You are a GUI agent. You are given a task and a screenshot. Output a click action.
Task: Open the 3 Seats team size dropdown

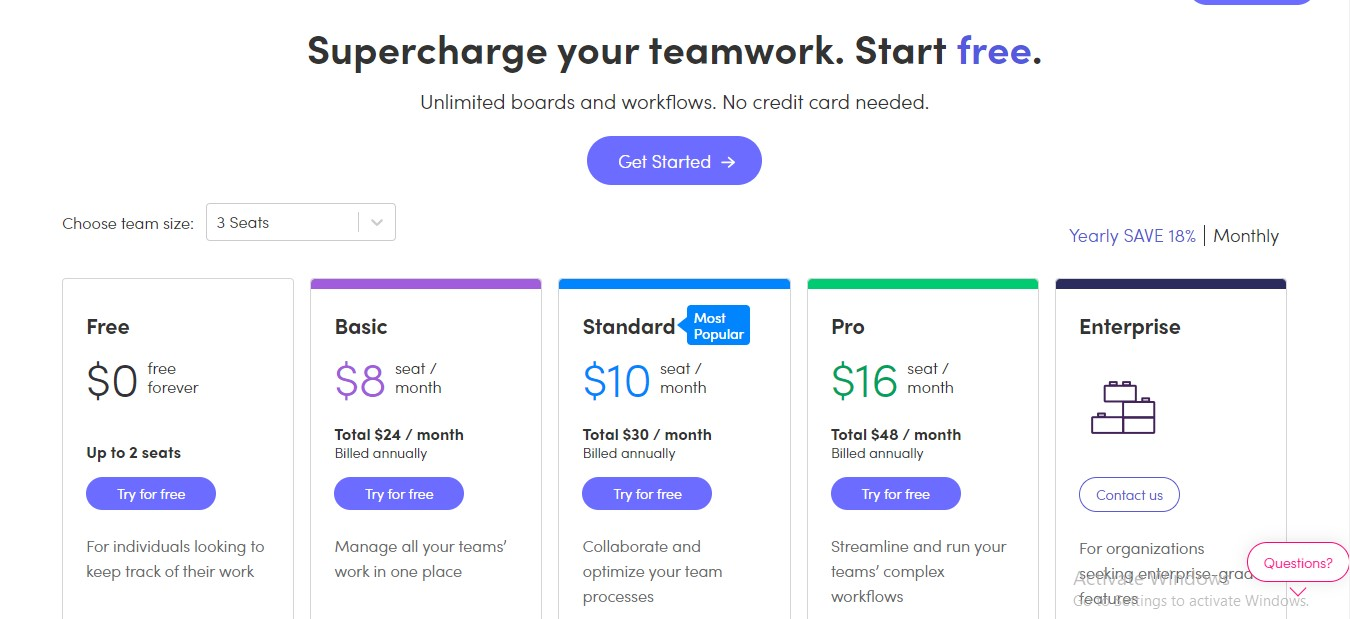[300, 223]
